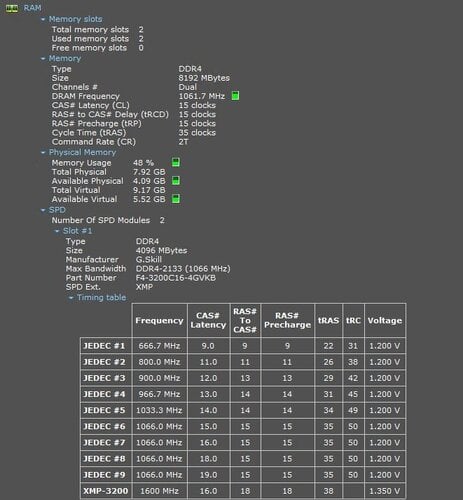
Task: Click the green icon next to Available Physical
Action: tap(176, 181)
